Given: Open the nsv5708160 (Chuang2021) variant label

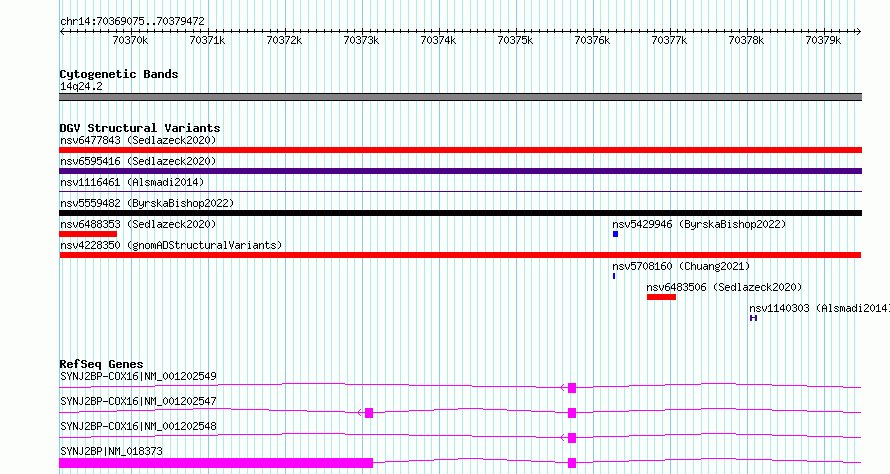Looking at the screenshot, I should tap(681, 266).
